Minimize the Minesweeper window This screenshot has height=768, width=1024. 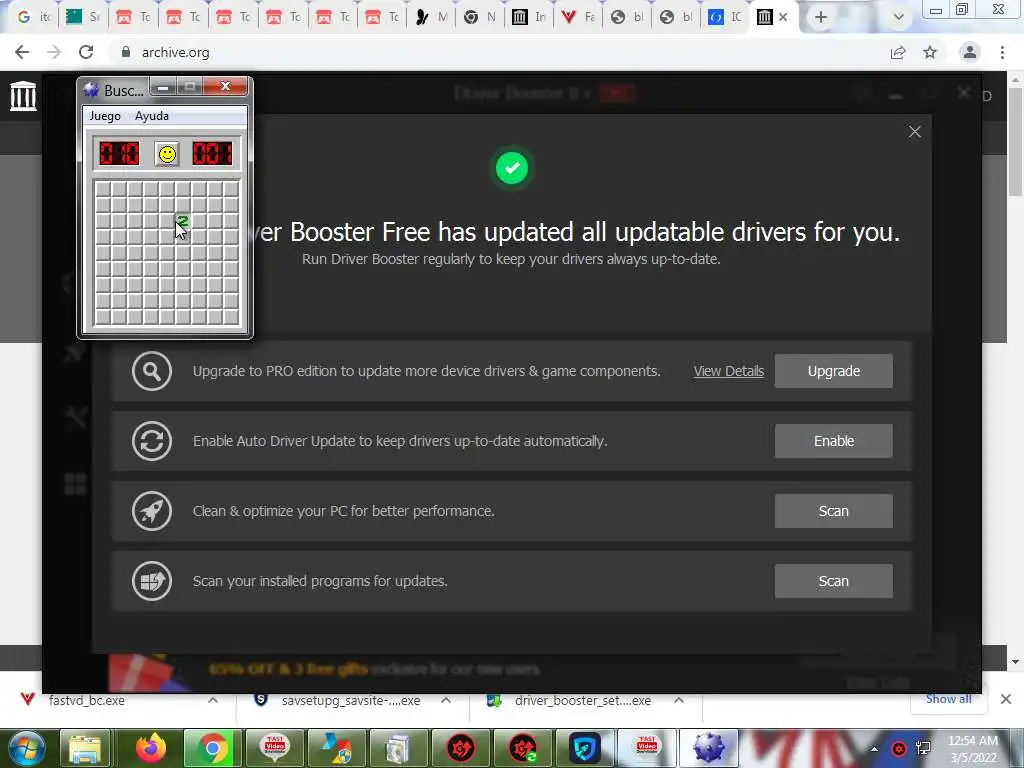pos(163,86)
